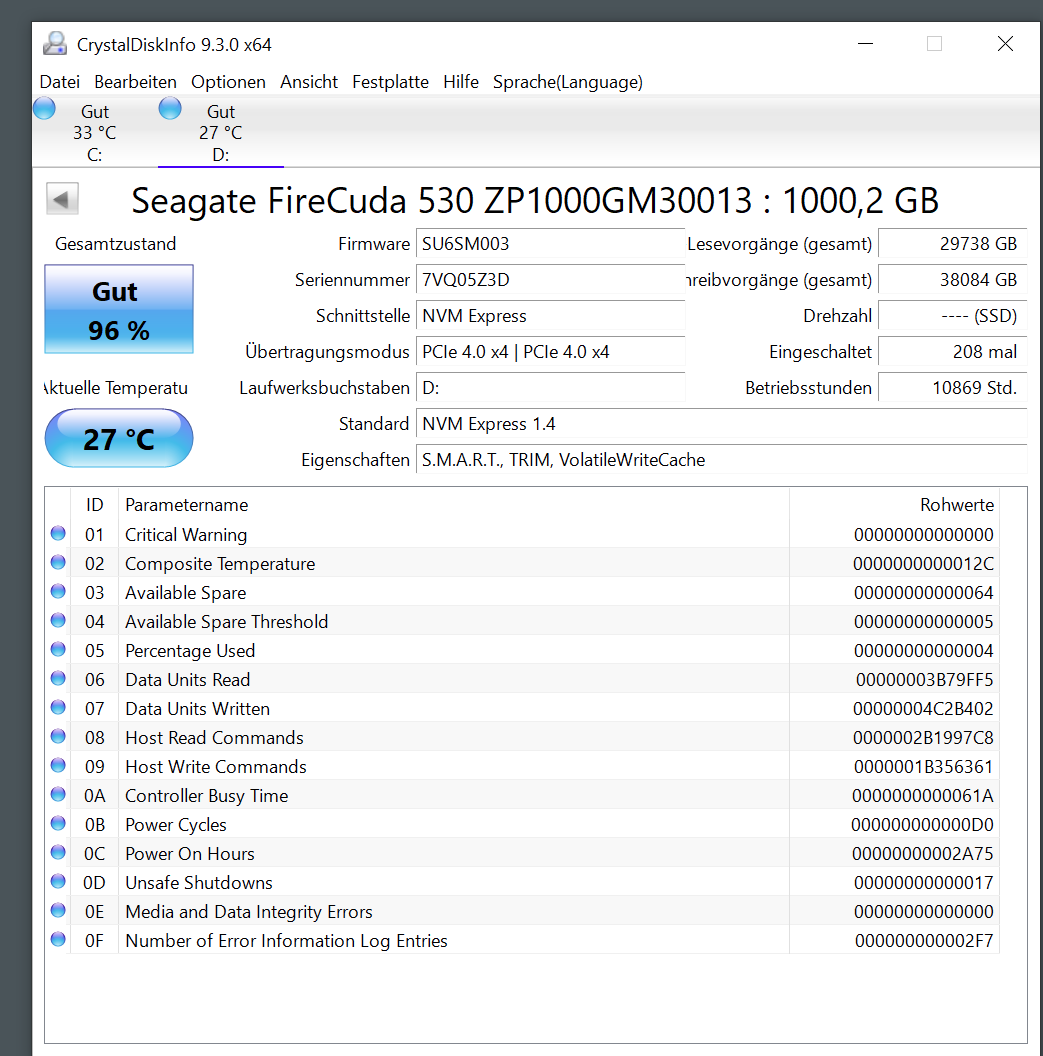Image resolution: width=1043 pixels, height=1056 pixels.
Task: Open the Ansicht menu
Action: point(309,82)
